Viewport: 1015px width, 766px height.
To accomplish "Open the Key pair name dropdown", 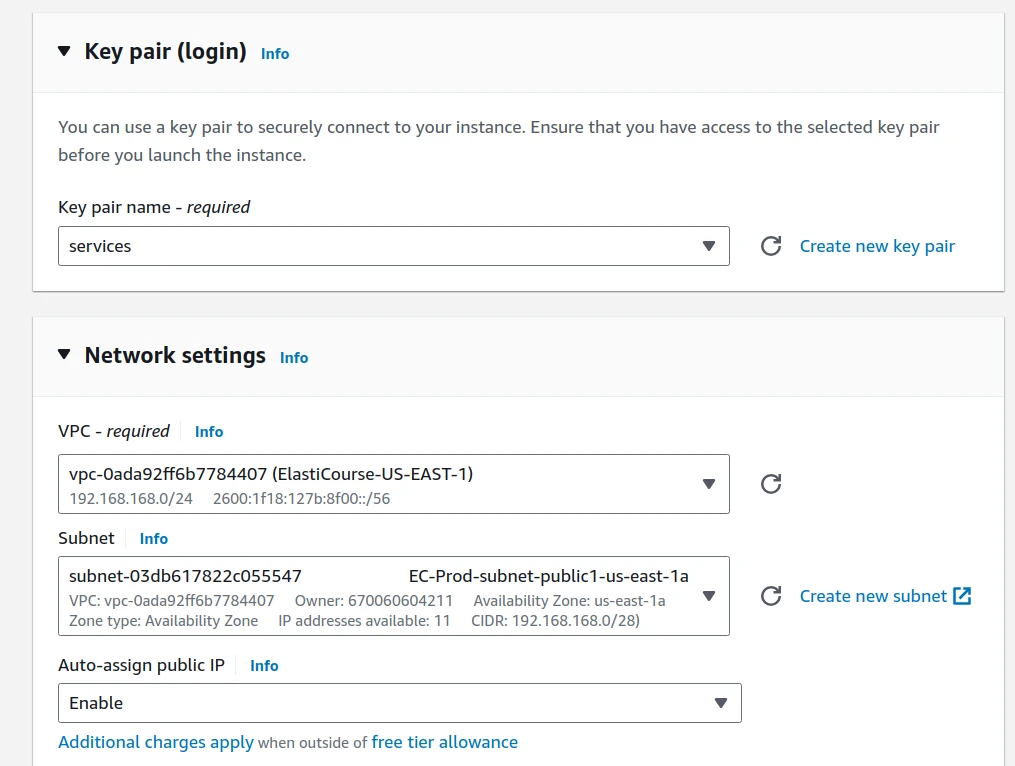I will [x=394, y=246].
